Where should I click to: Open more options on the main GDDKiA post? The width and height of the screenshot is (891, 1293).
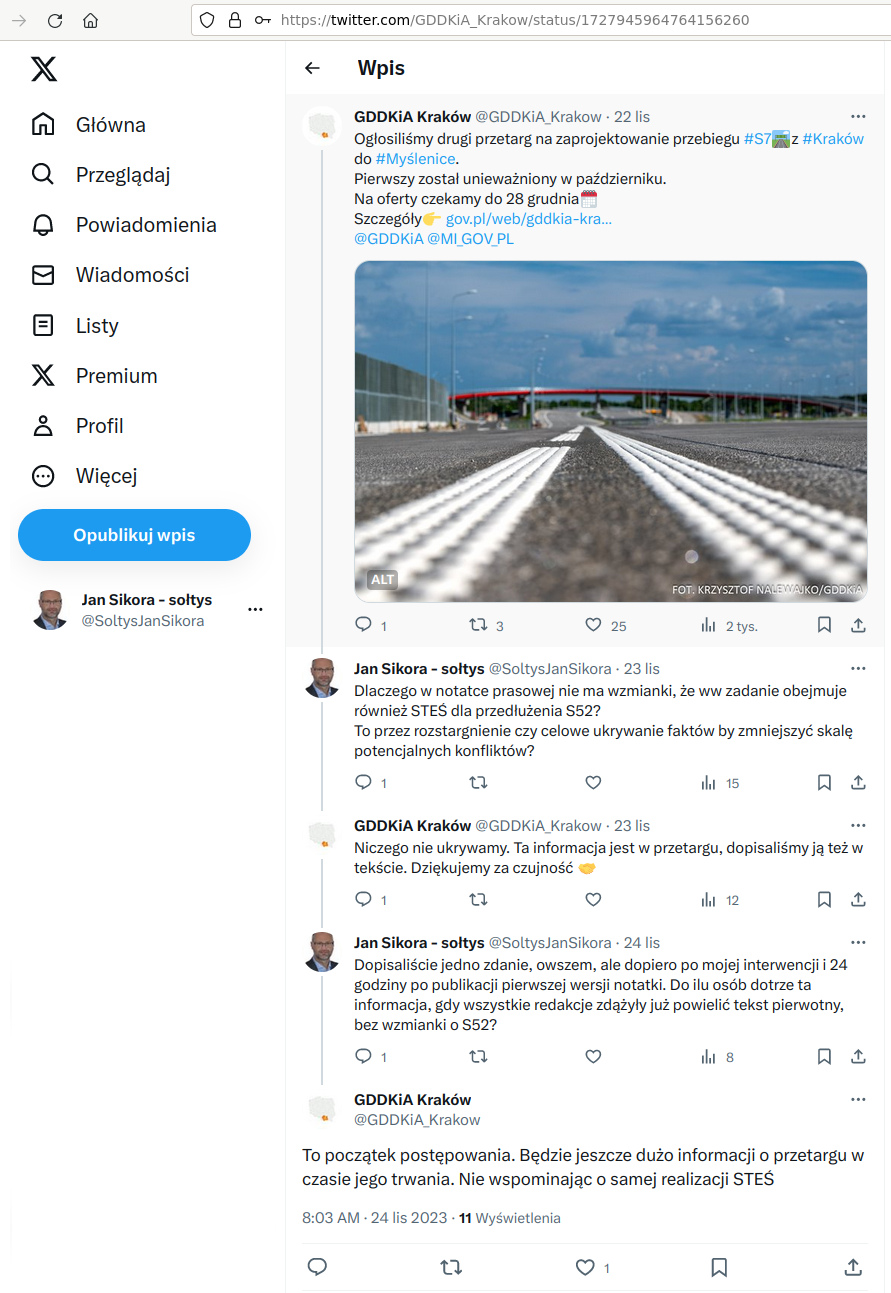pyautogui.click(x=858, y=116)
